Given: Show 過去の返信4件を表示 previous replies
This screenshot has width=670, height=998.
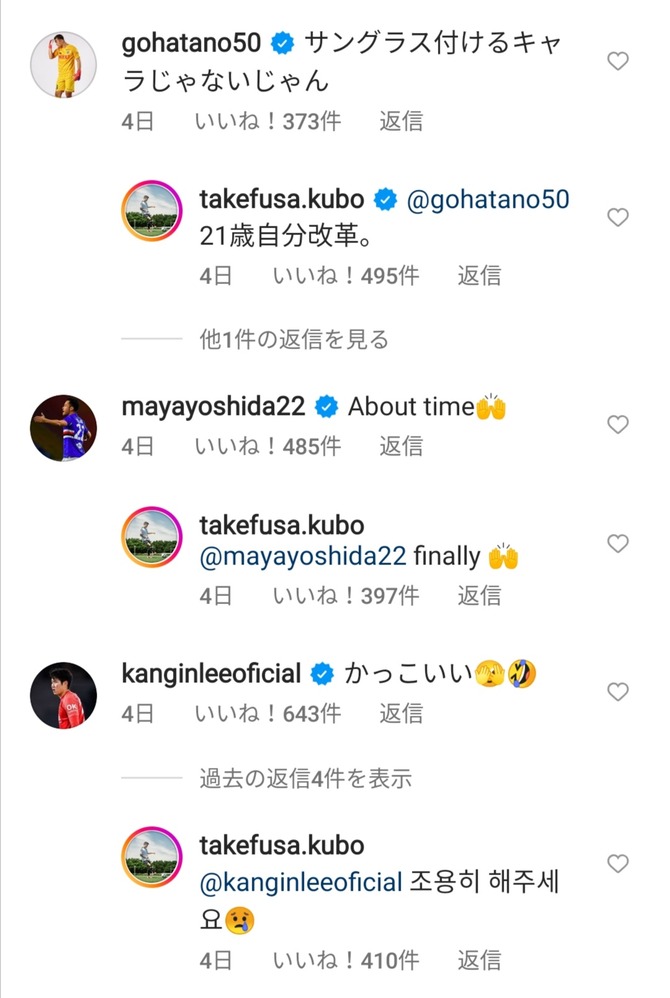Looking at the screenshot, I should click(305, 778).
